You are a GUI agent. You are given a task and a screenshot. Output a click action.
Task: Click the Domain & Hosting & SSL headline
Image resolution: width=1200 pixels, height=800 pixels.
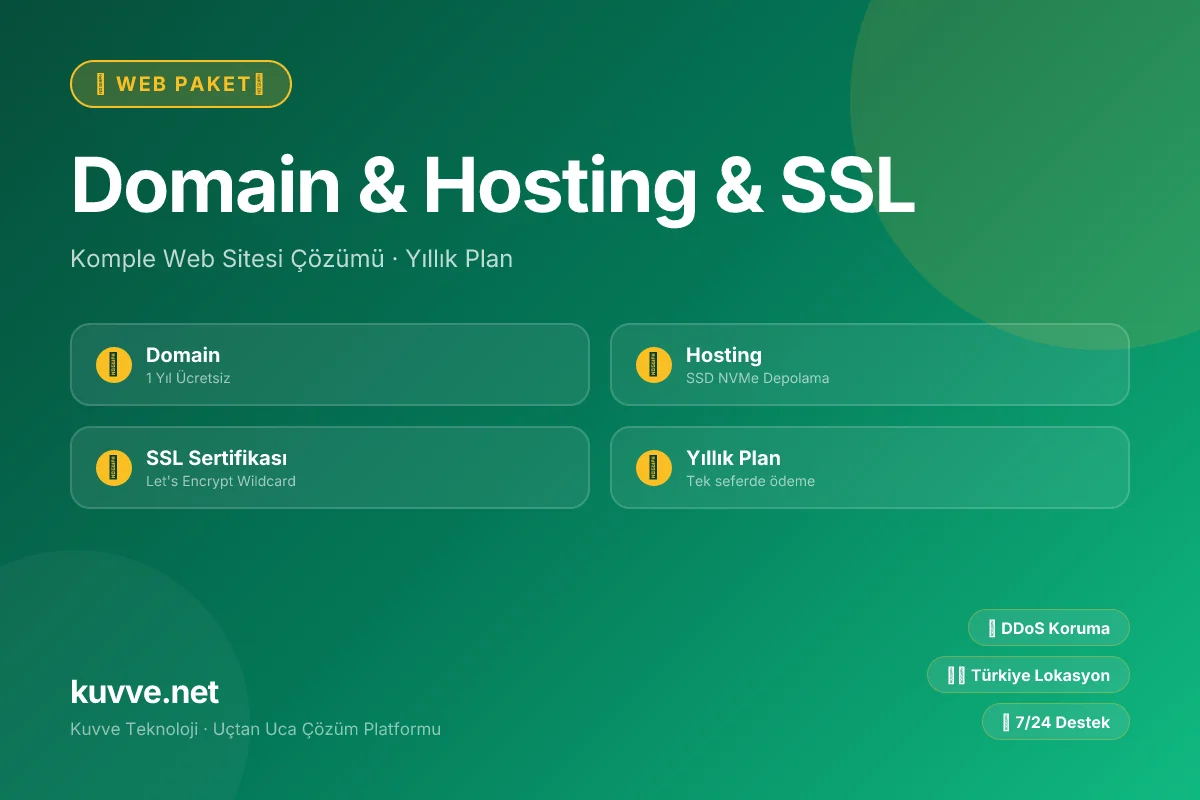pyautogui.click(x=493, y=186)
